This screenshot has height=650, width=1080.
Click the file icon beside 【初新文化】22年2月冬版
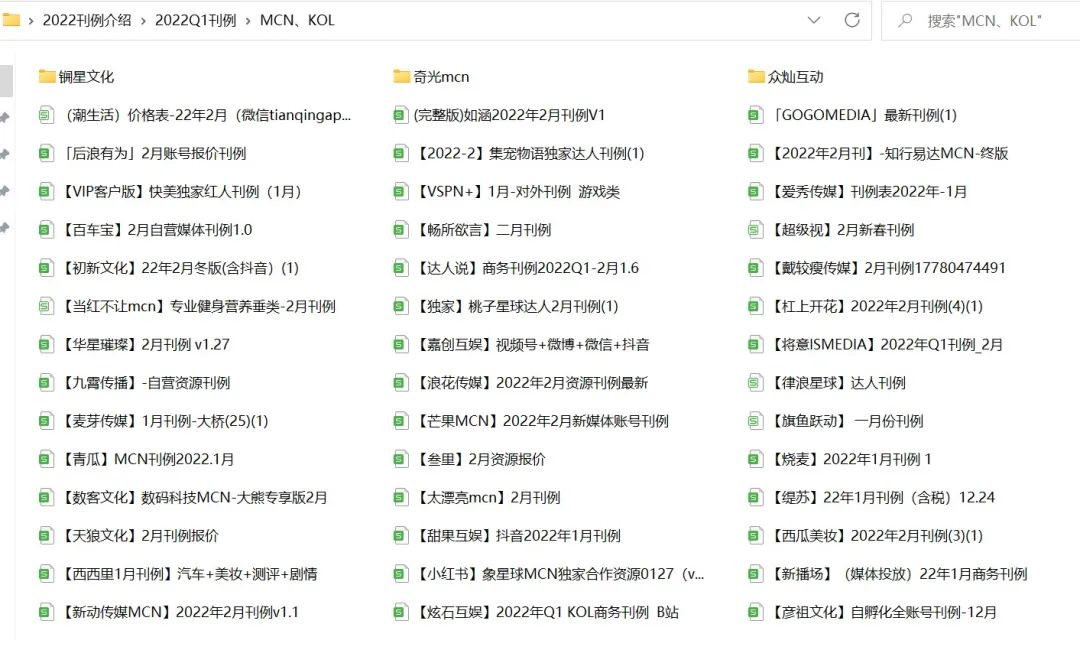pos(46,268)
